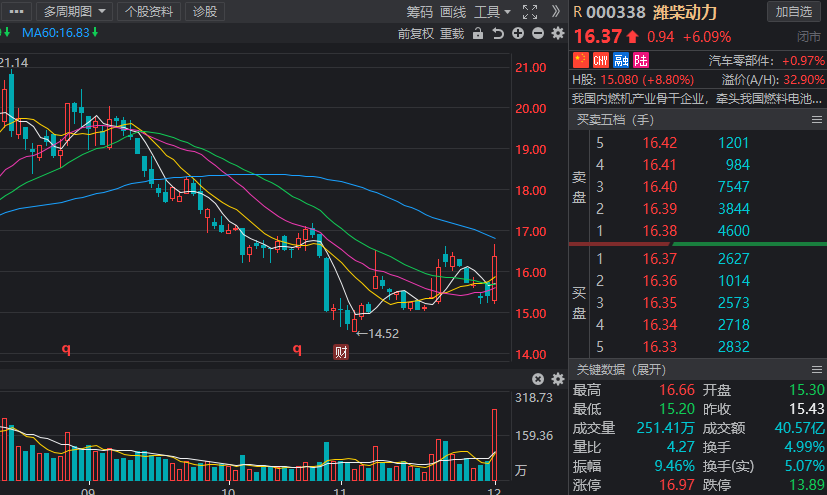
Task: Switch to the 诊股 tab
Action: coord(204,12)
